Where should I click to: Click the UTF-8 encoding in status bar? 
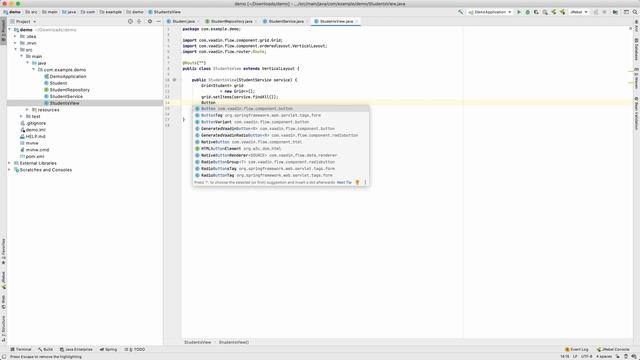tap(587, 357)
